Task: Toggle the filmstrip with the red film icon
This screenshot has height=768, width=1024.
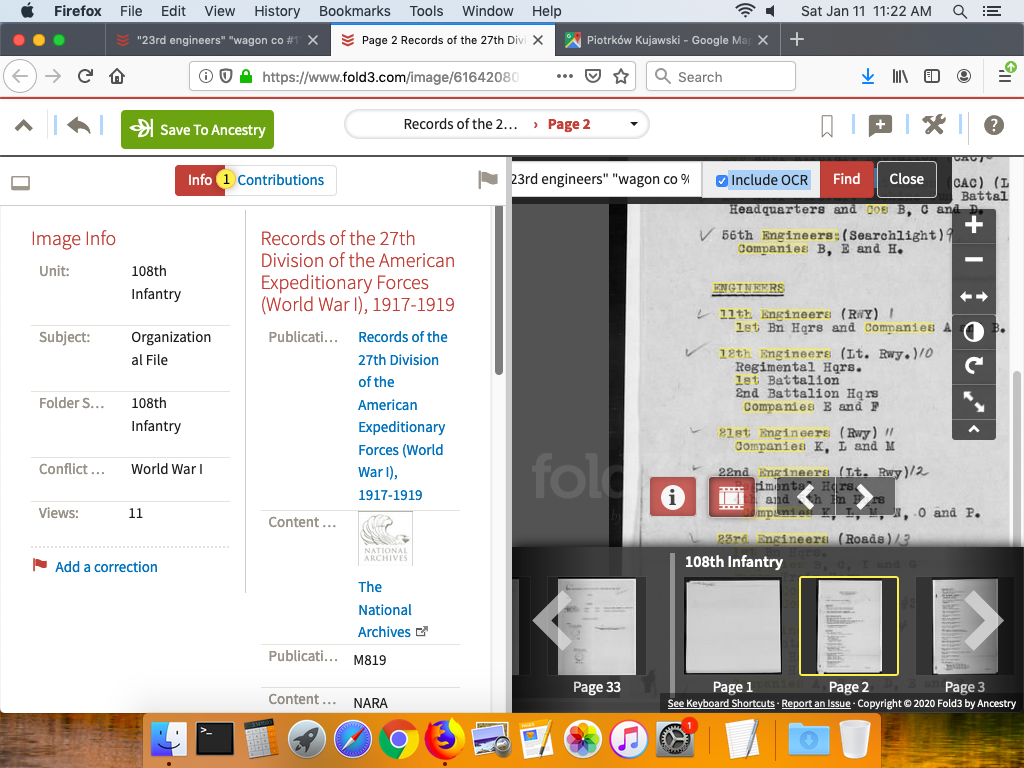Action: click(731, 497)
